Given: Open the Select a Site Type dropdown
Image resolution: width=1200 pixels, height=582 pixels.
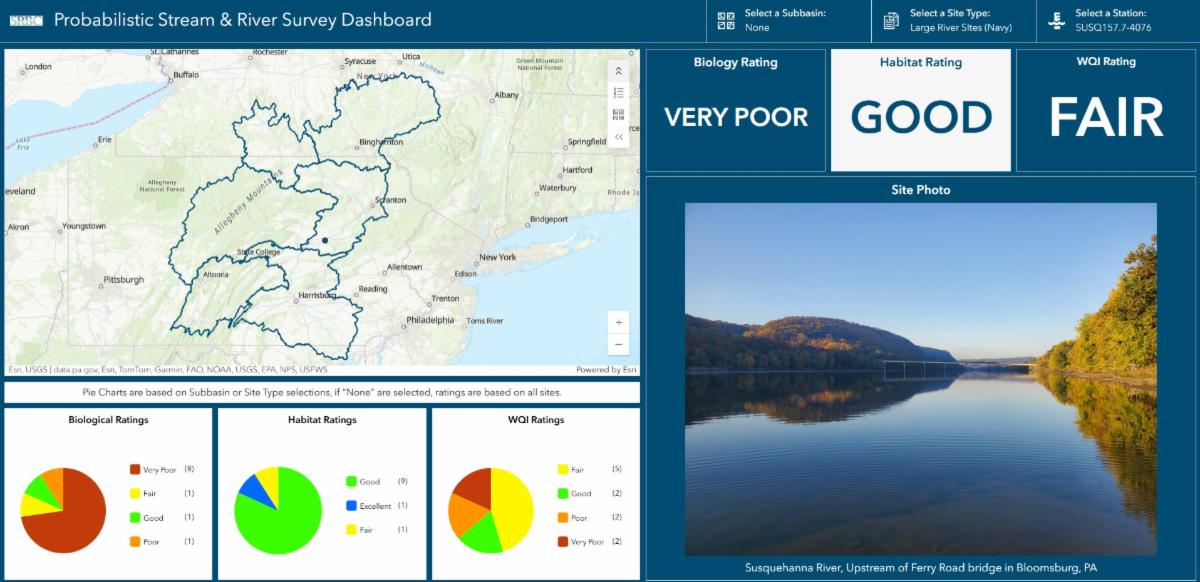Looking at the screenshot, I should pyautogui.click(x=954, y=20).
